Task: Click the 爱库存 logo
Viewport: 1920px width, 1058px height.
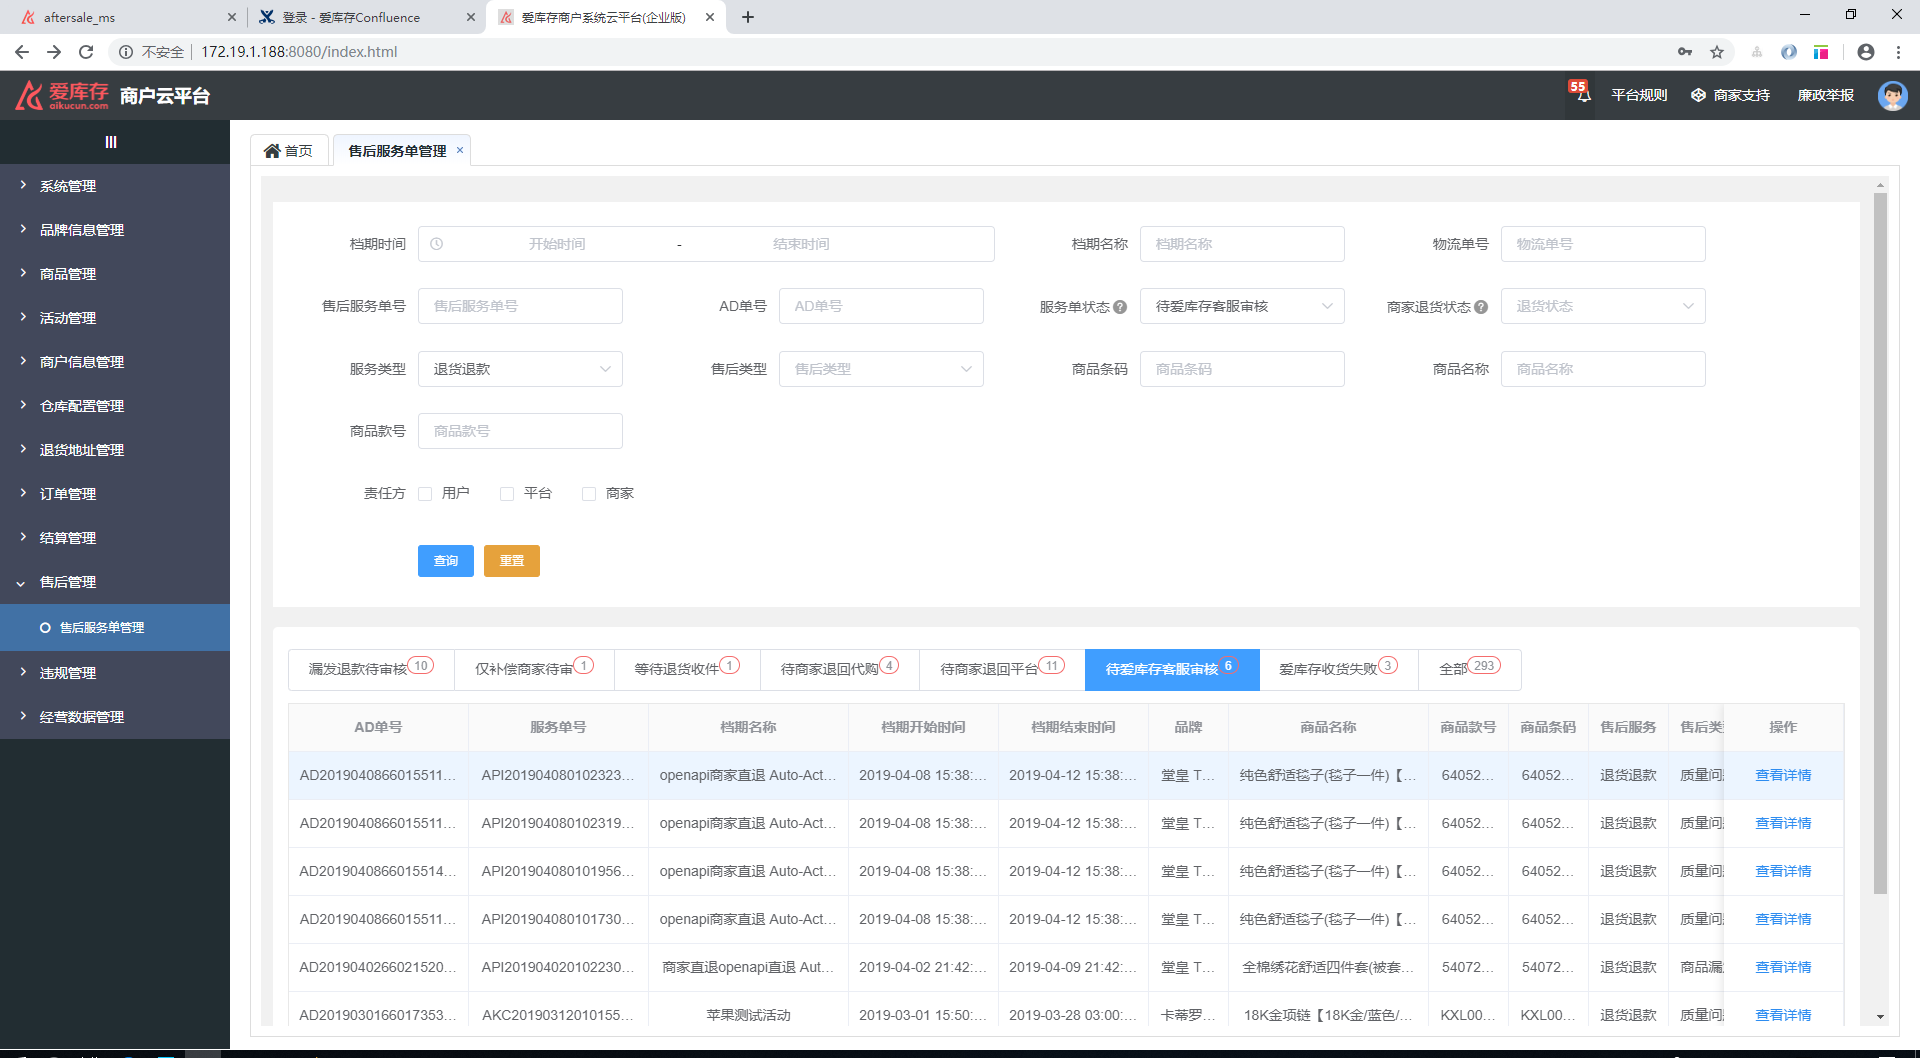Action: tap(62, 95)
